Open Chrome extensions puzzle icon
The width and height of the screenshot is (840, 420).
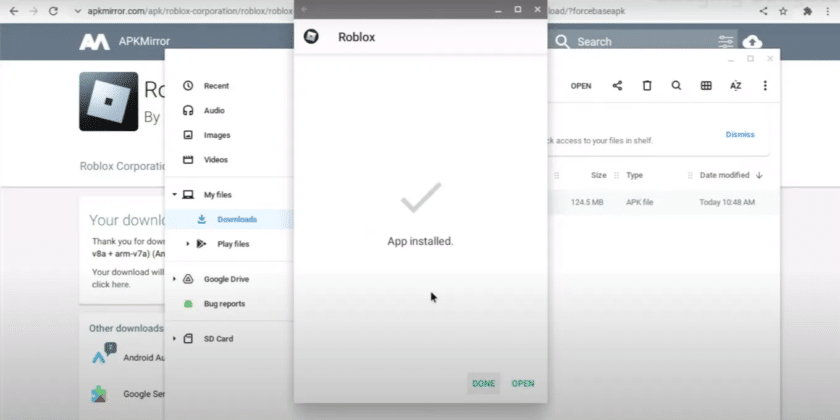coord(807,11)
